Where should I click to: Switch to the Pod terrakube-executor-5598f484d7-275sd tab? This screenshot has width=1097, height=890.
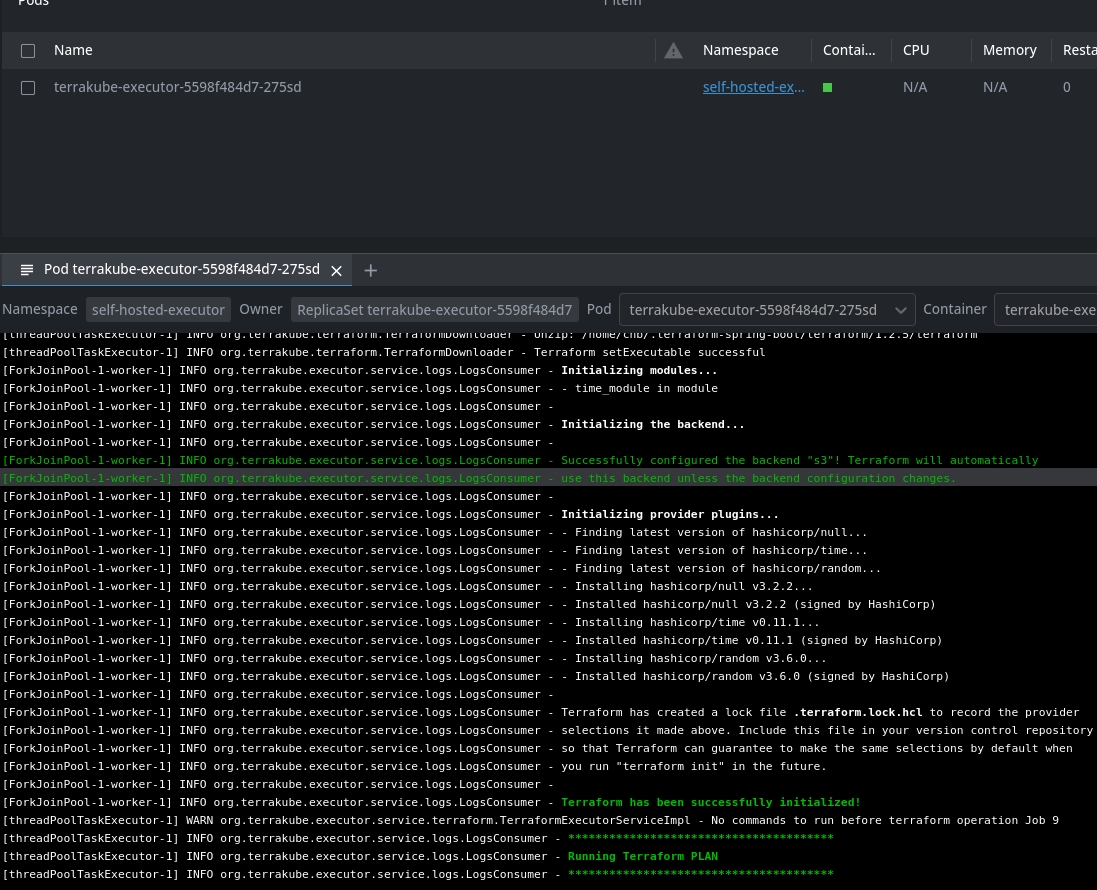[x=182, y=270]
